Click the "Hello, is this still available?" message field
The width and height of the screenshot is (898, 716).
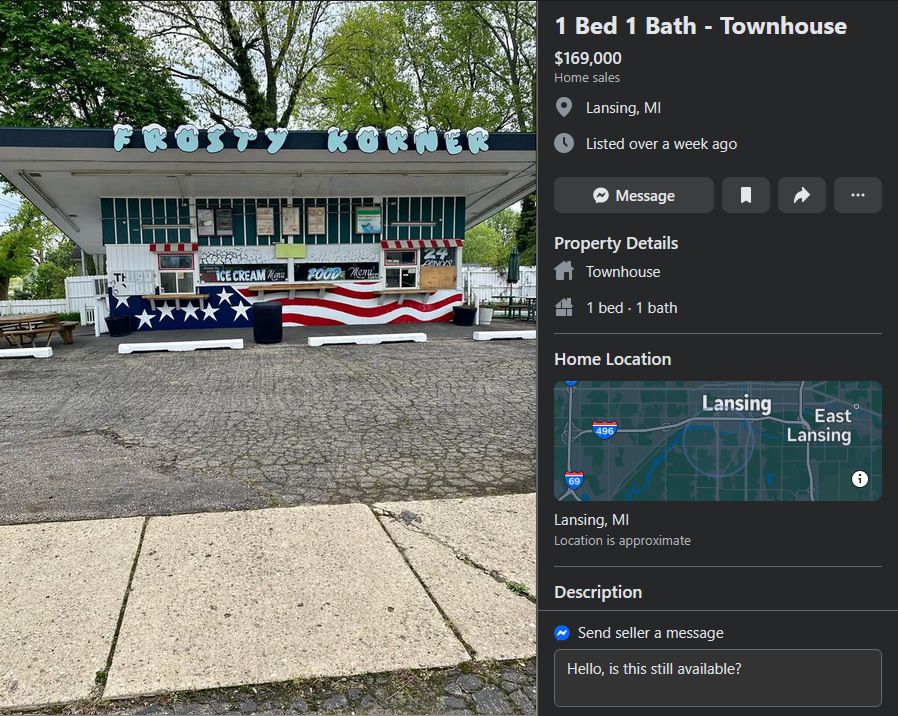pyautogui.click(x=718, y=678)
